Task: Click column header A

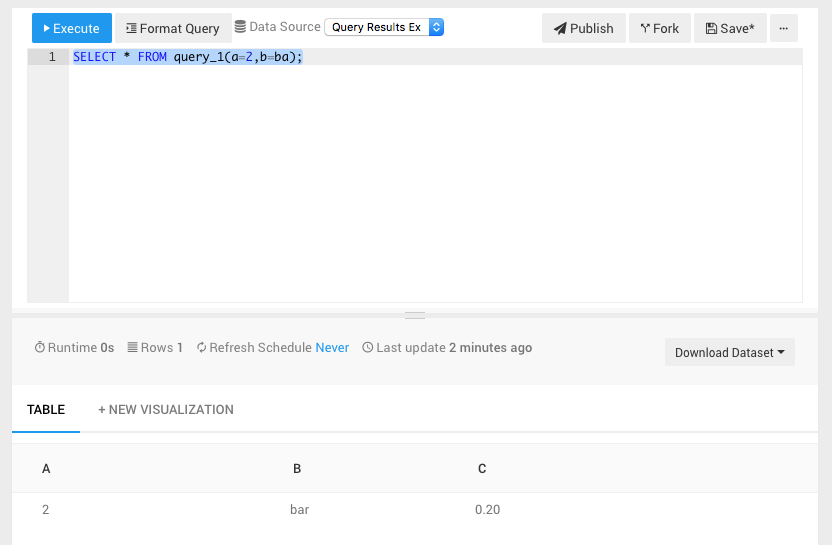Action: click(x=46, y=469)
